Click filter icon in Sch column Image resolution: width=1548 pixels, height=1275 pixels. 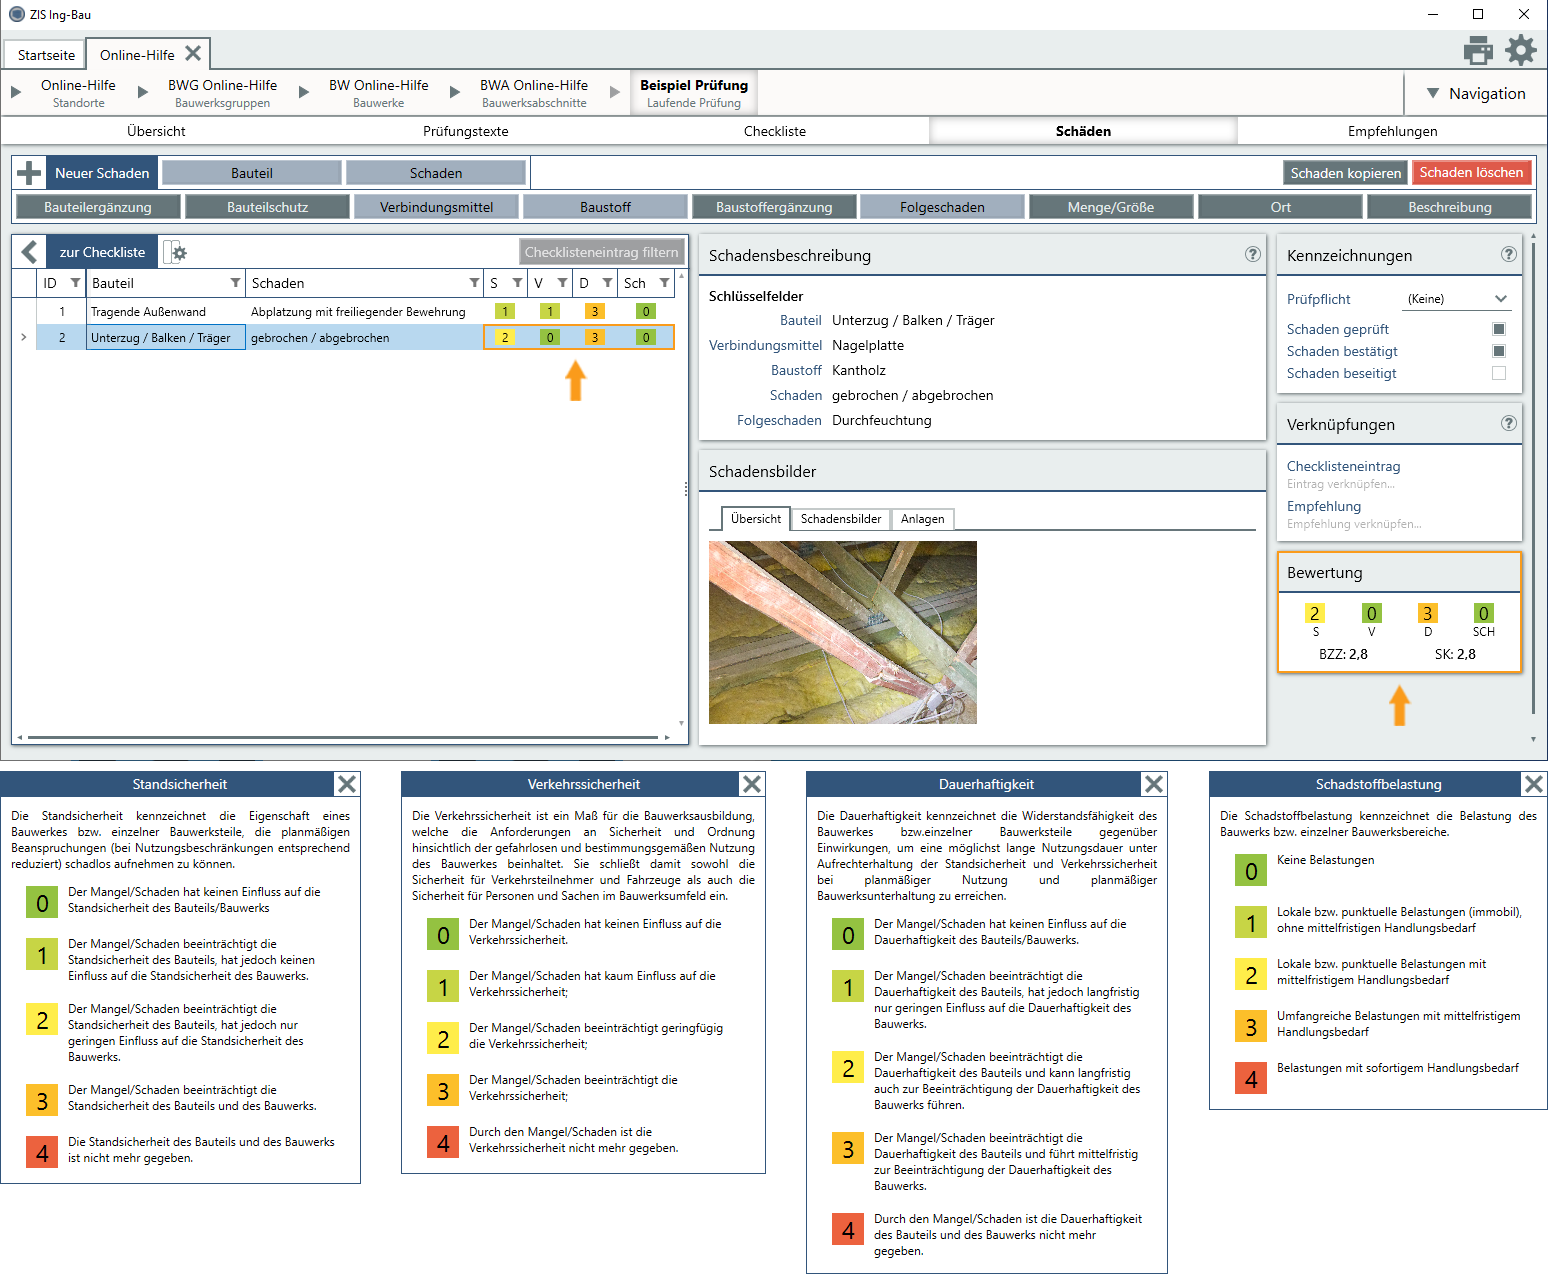click(x=664, y=283)
